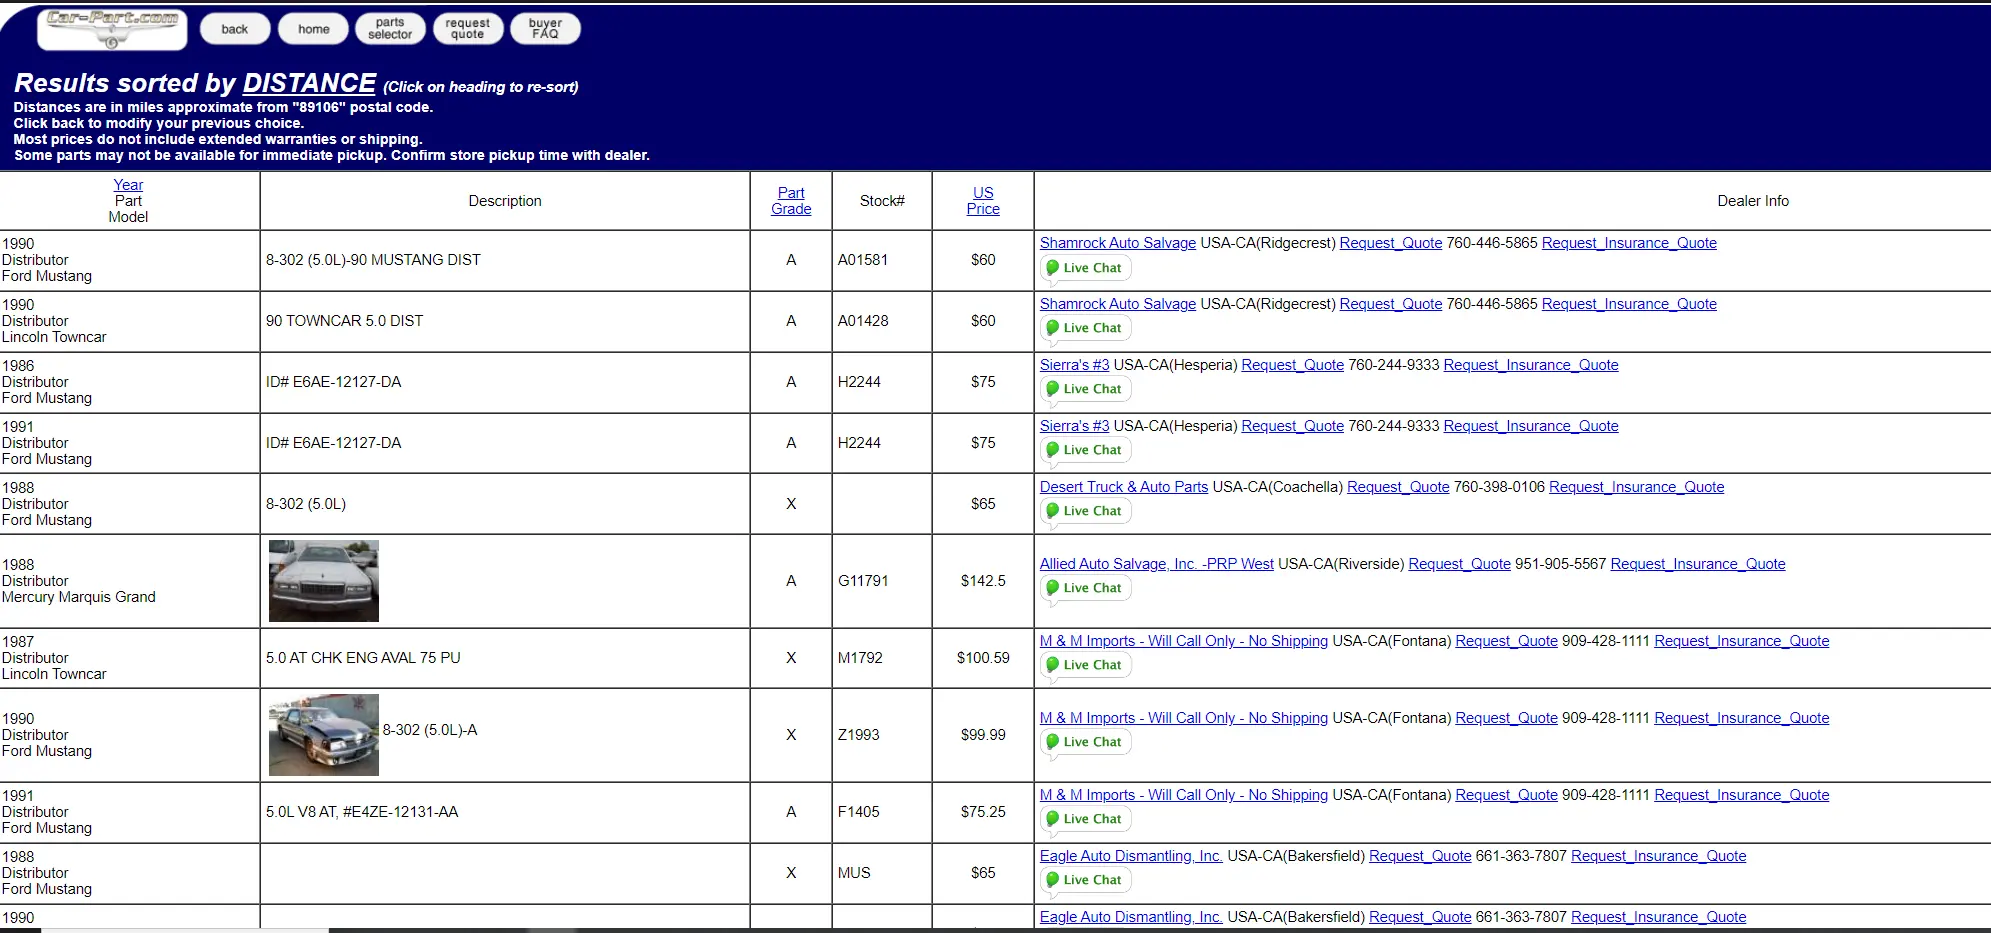1991x933 pixels.
Task: Click the request quote button
Action: [x=467, y=29]
